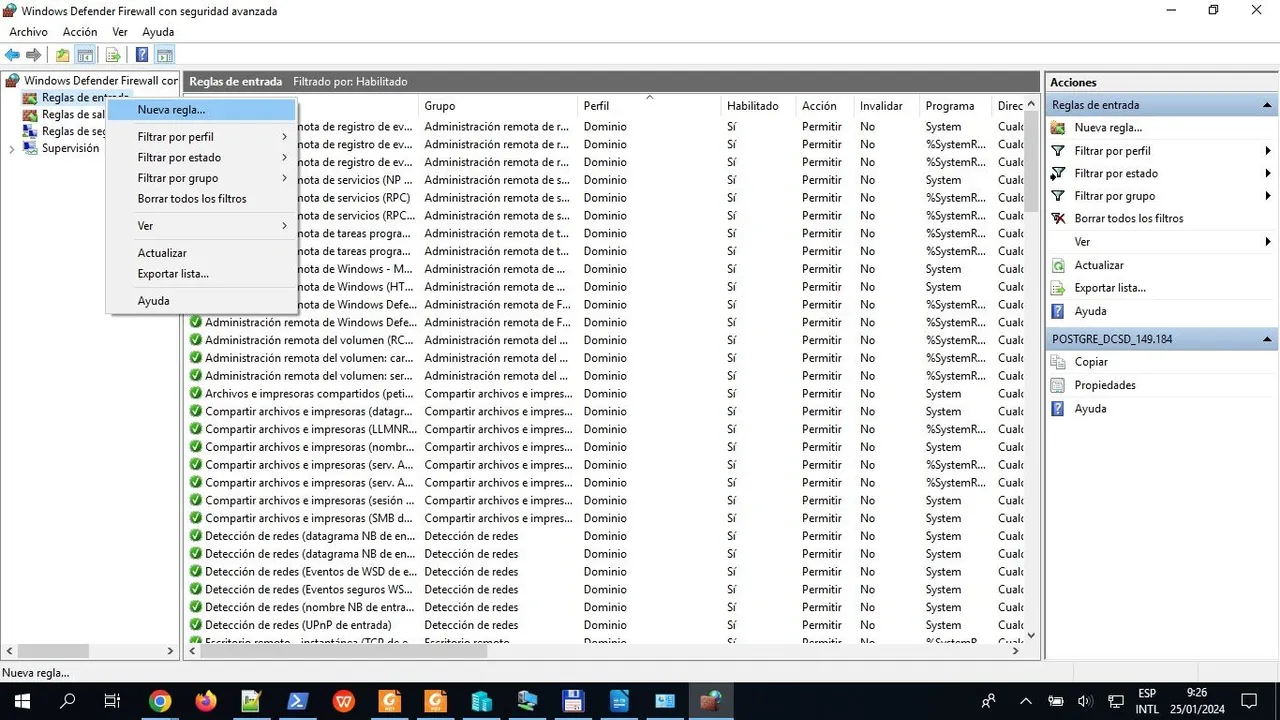
Task: Sort by the Perfil column header
Action: click(x=649, y=106)
